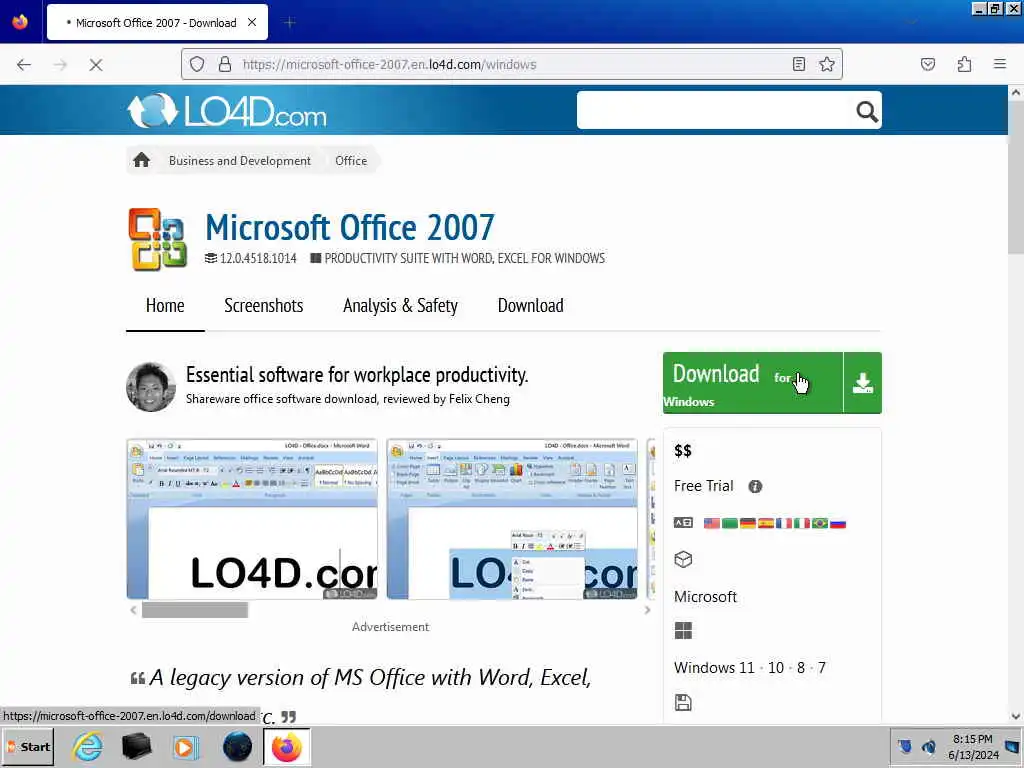Click the gallery left scroll arrow
This screenshot has height=768, width=1024.
click(133, 610)
